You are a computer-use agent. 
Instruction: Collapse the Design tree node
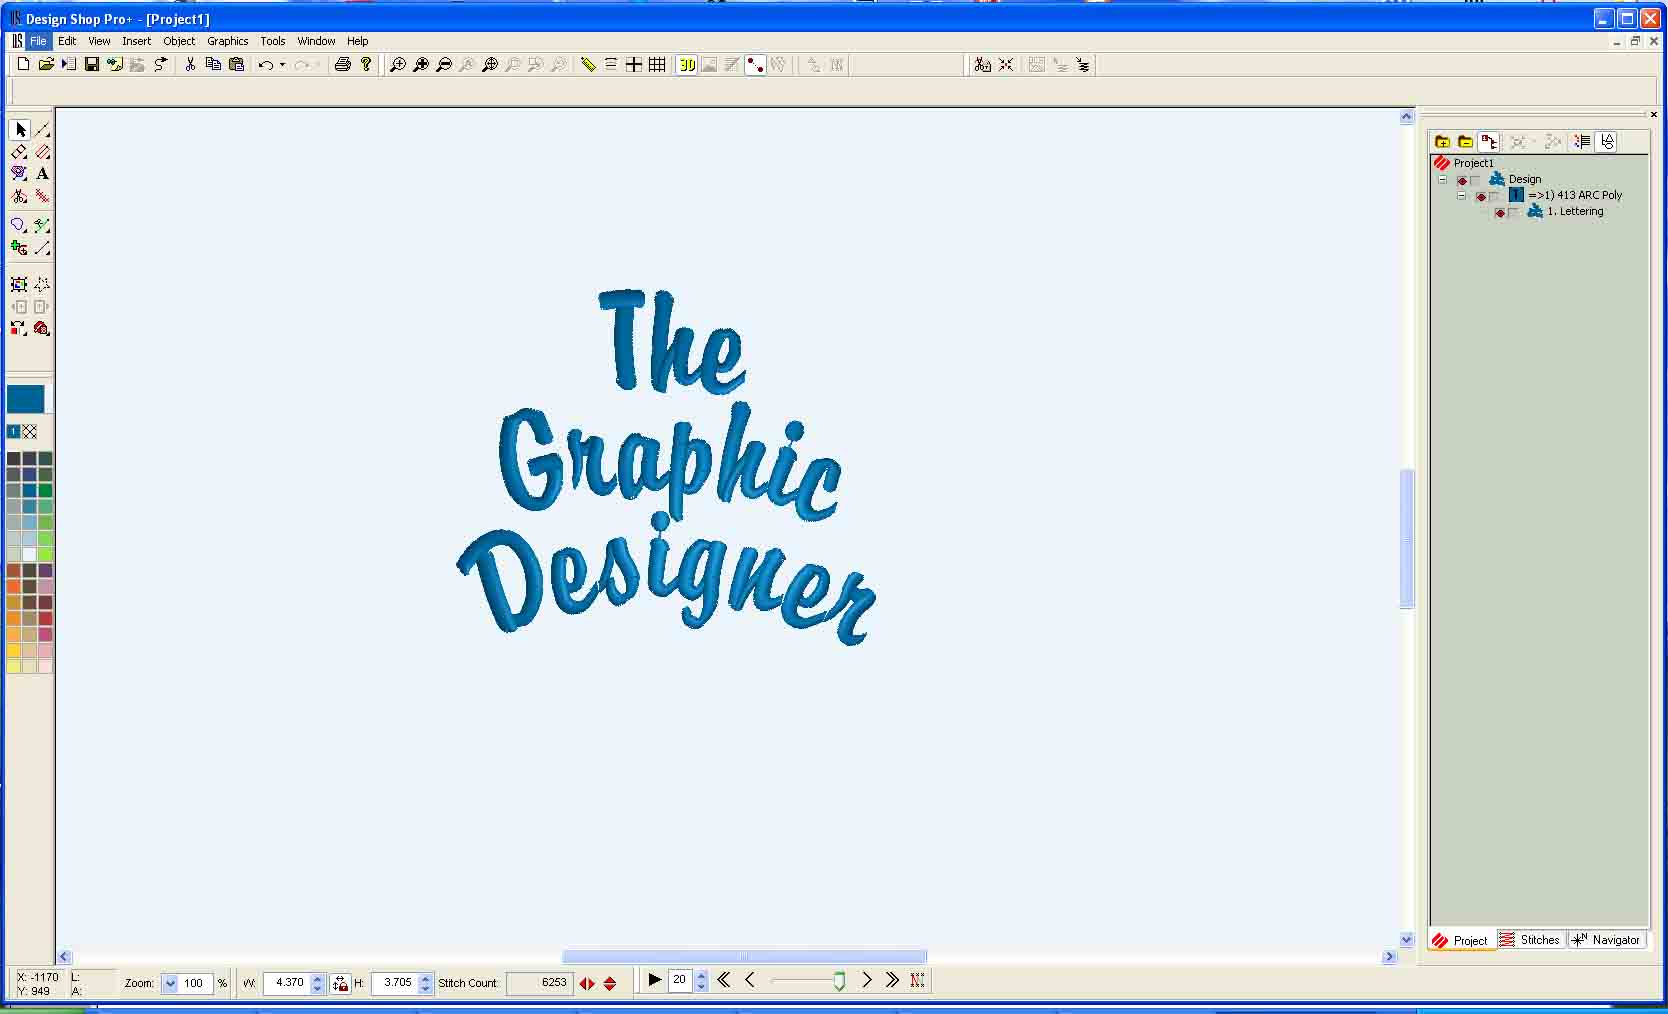[1442, 180]
